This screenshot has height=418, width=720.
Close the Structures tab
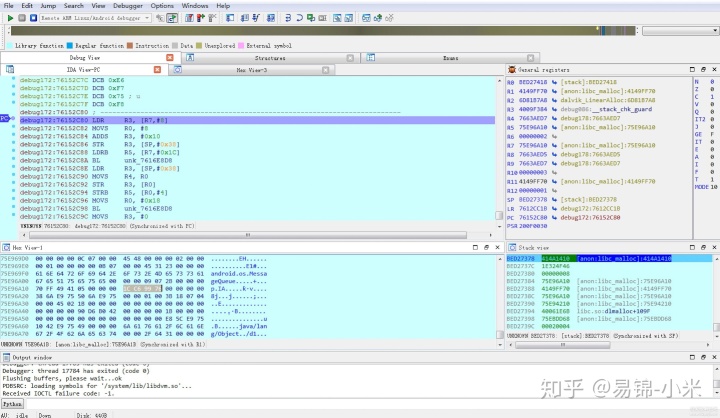350,58
